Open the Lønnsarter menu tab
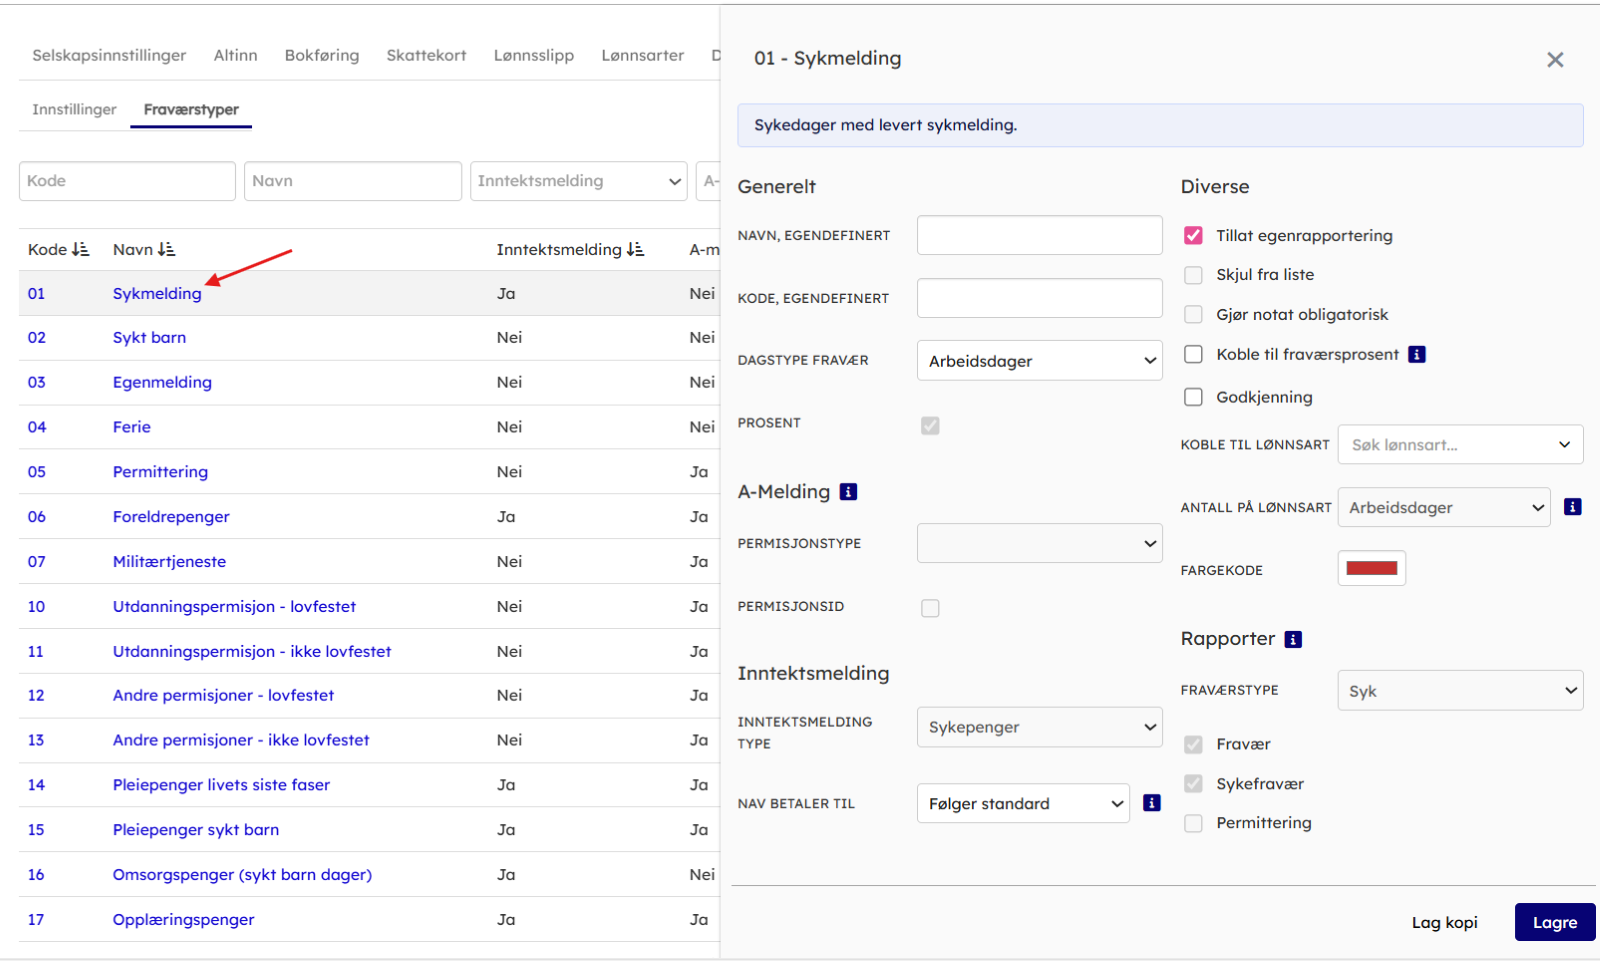 [x=642, y=56]
